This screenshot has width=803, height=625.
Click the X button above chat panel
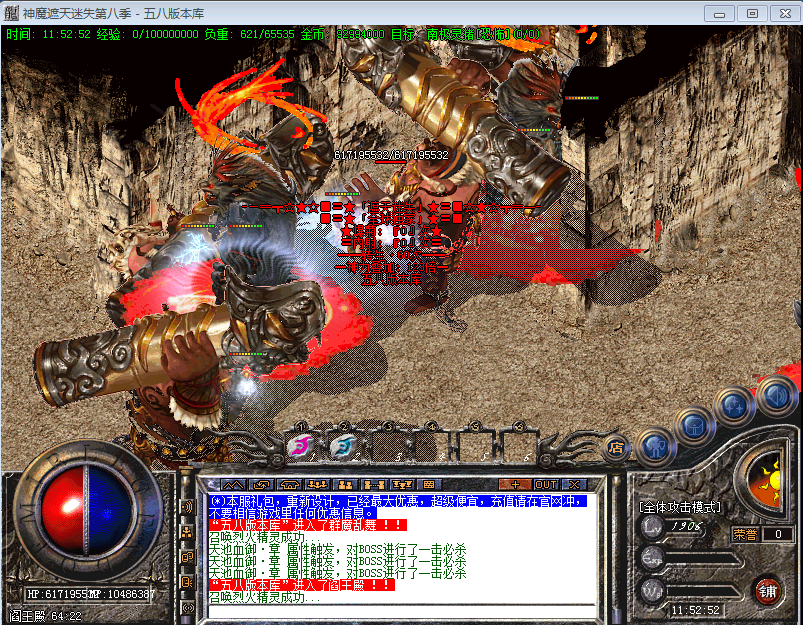574,485
